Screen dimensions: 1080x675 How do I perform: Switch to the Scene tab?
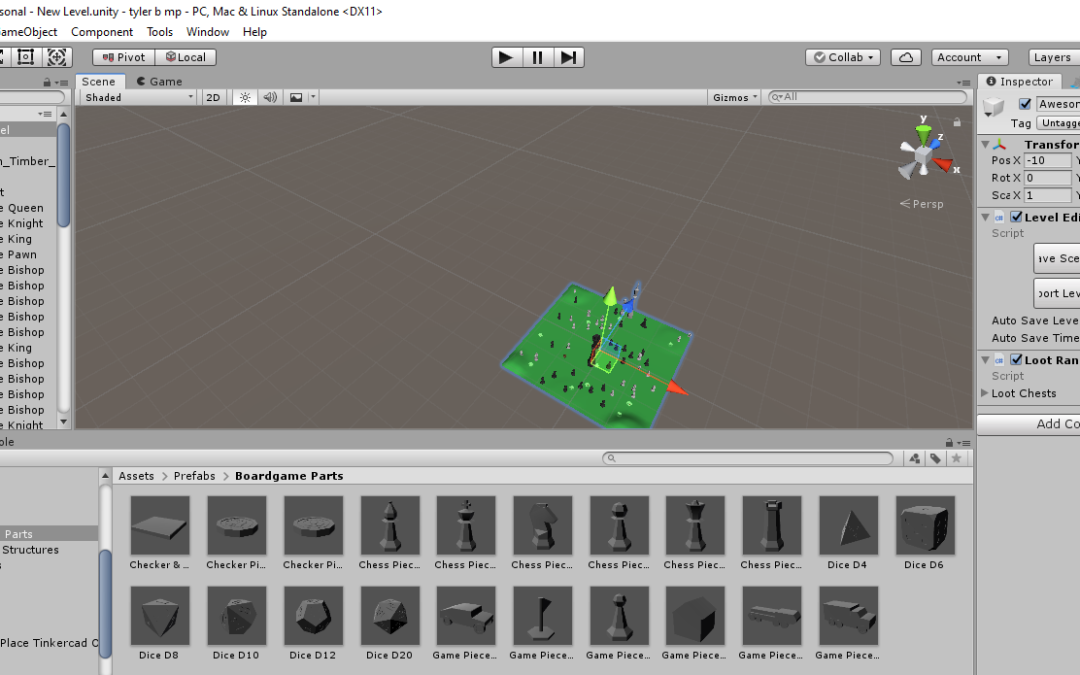point(99,81)
